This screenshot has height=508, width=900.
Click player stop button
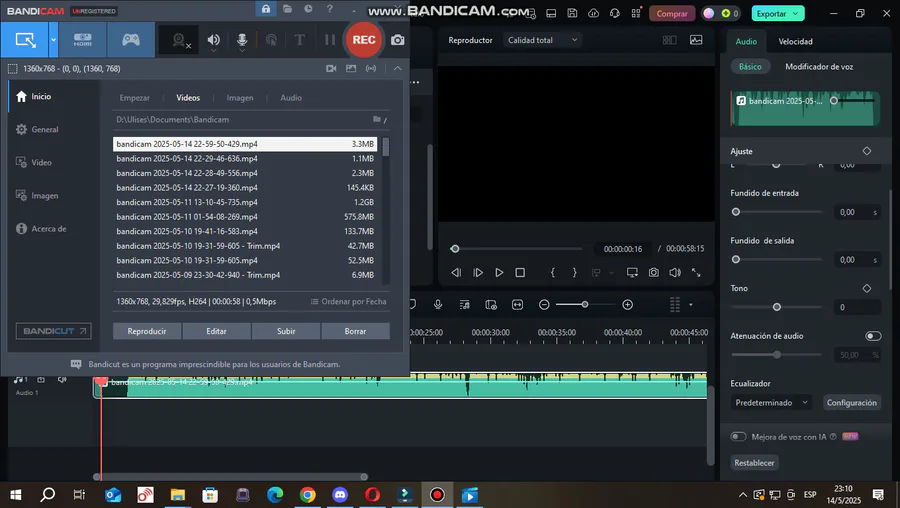[520, 273]
